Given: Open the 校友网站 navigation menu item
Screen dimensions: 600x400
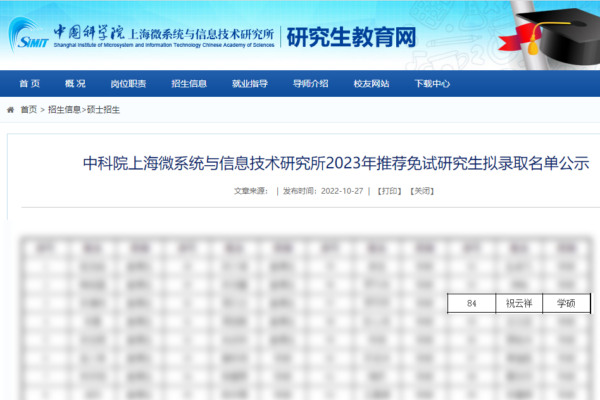Looking at the screenshot, I should [372, 83].
